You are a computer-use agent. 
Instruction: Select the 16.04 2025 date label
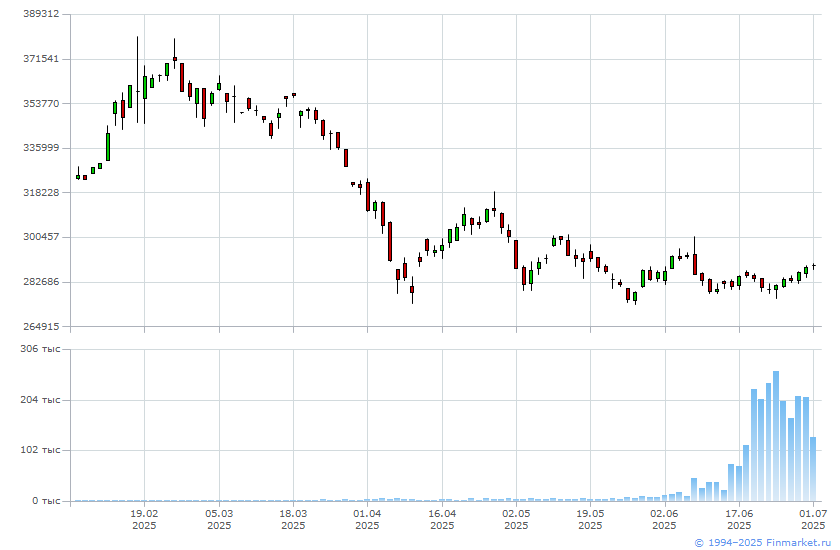442,519
